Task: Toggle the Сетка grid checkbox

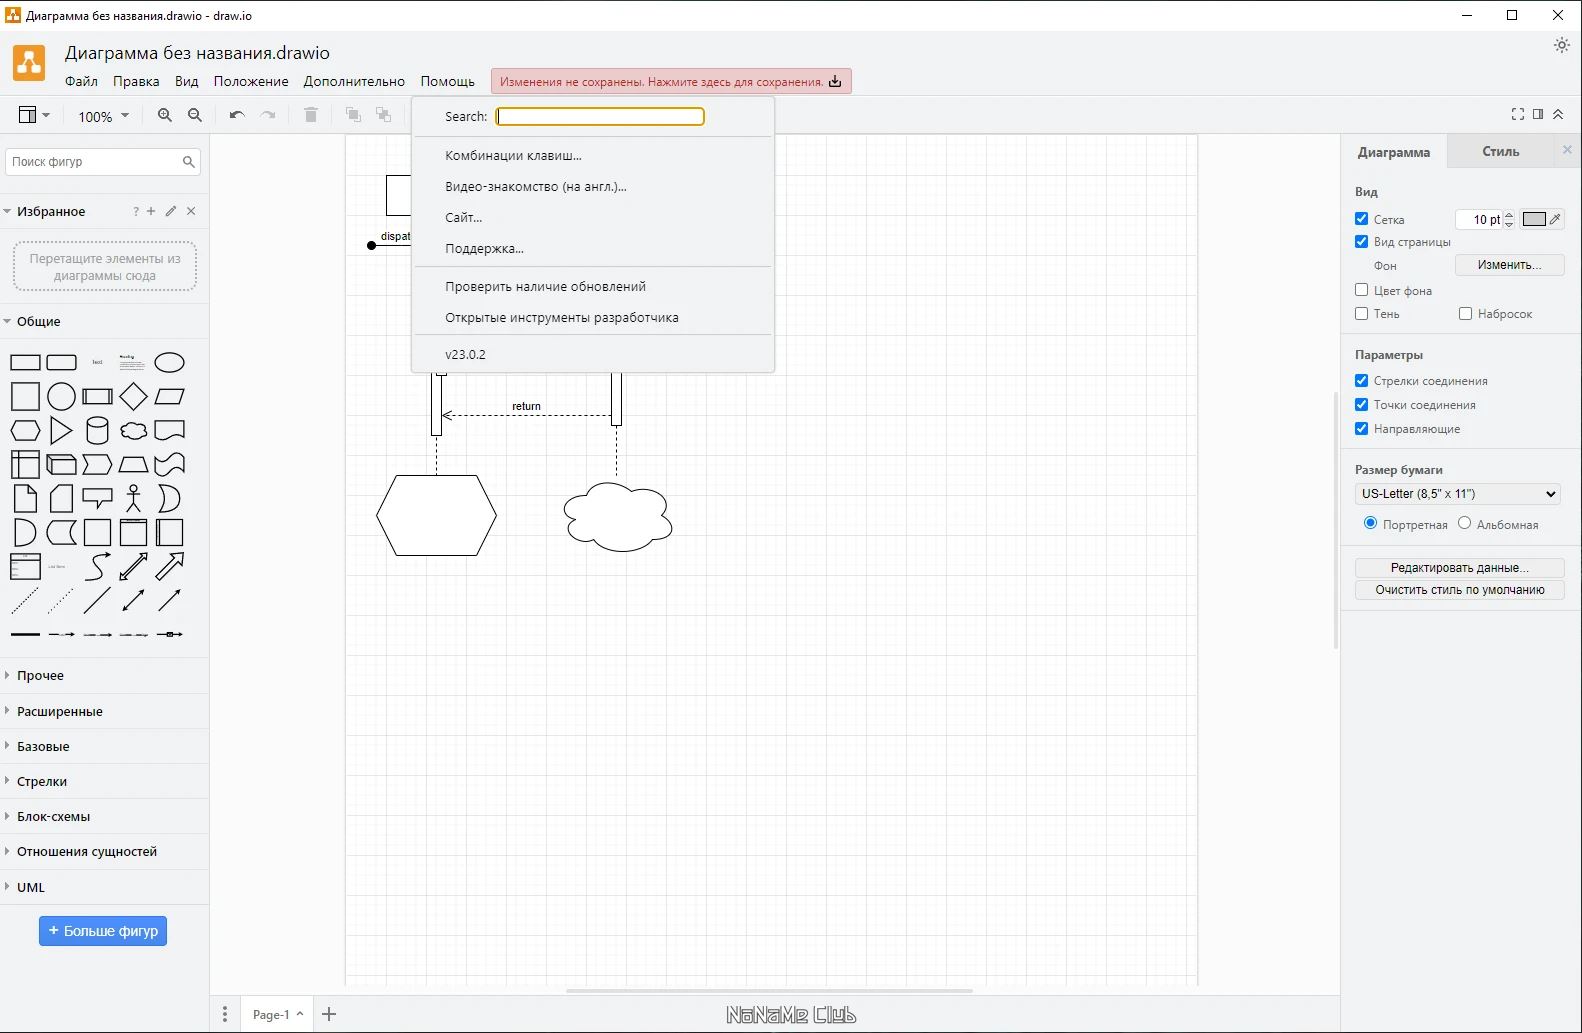Action: pyautogui.click(x=1361, y=218)
